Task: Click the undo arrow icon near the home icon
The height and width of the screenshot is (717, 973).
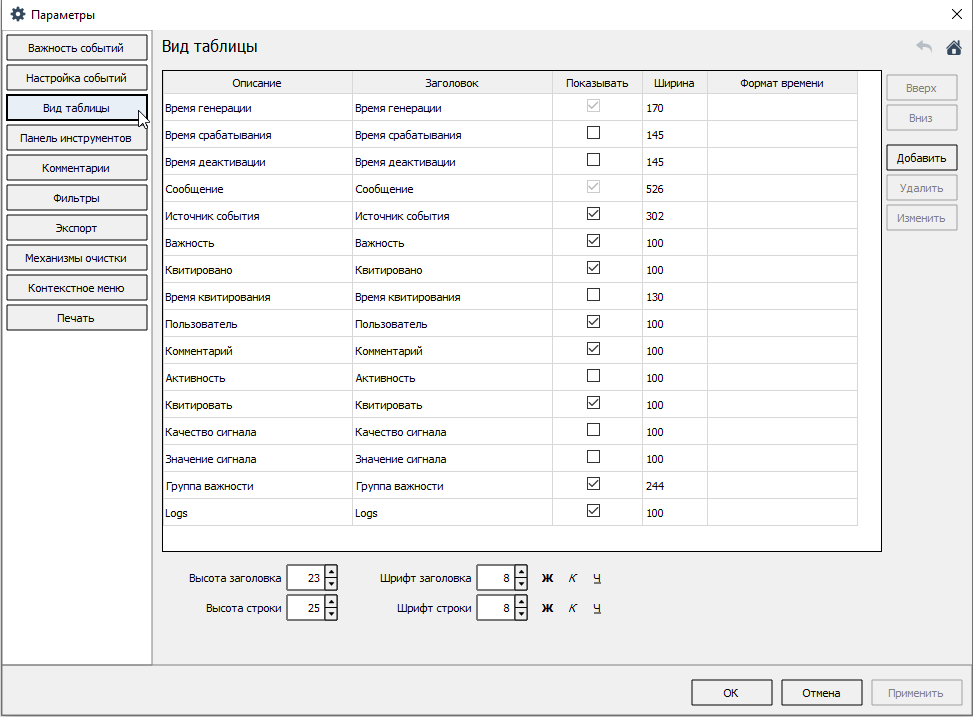Action: point(924,47)
